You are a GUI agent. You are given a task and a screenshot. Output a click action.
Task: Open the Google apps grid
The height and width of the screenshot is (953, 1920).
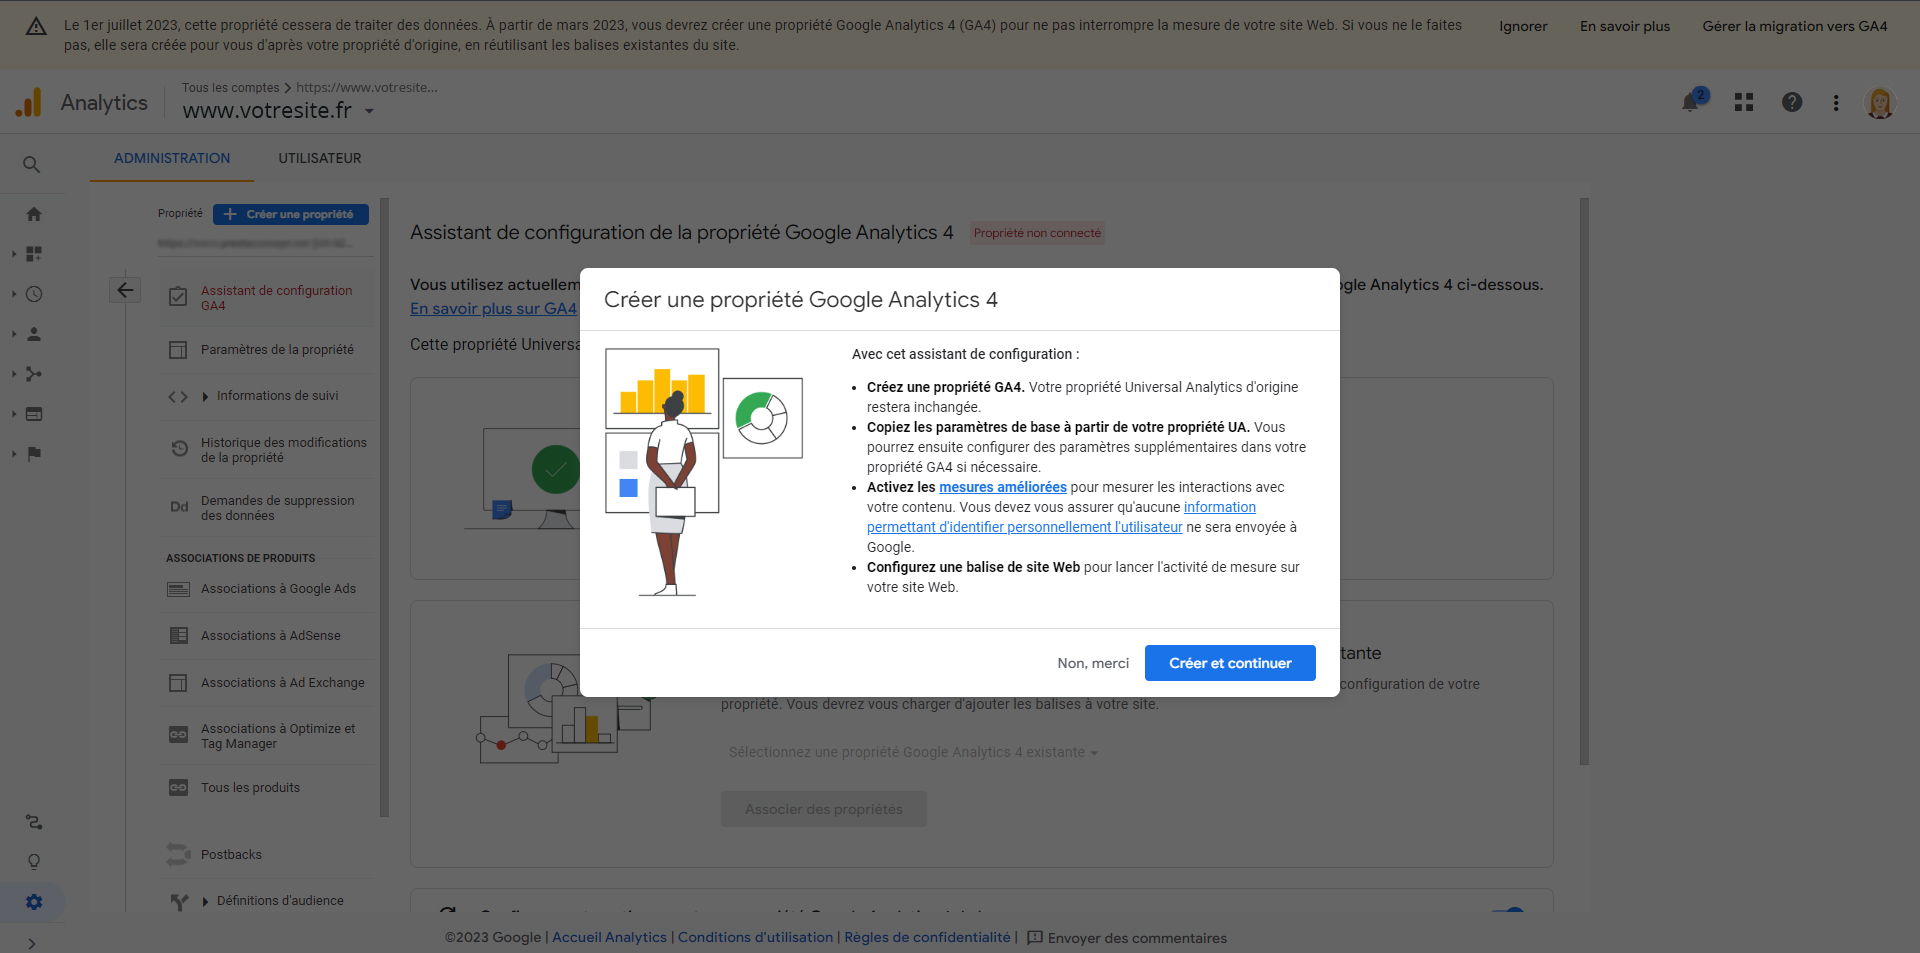point(1744,102)
